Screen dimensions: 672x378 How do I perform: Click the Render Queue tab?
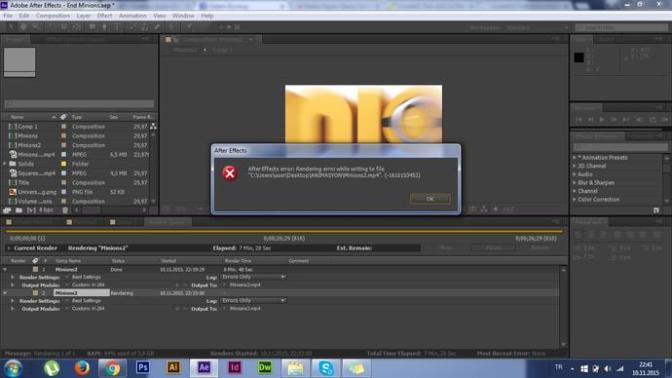(167, 222)
